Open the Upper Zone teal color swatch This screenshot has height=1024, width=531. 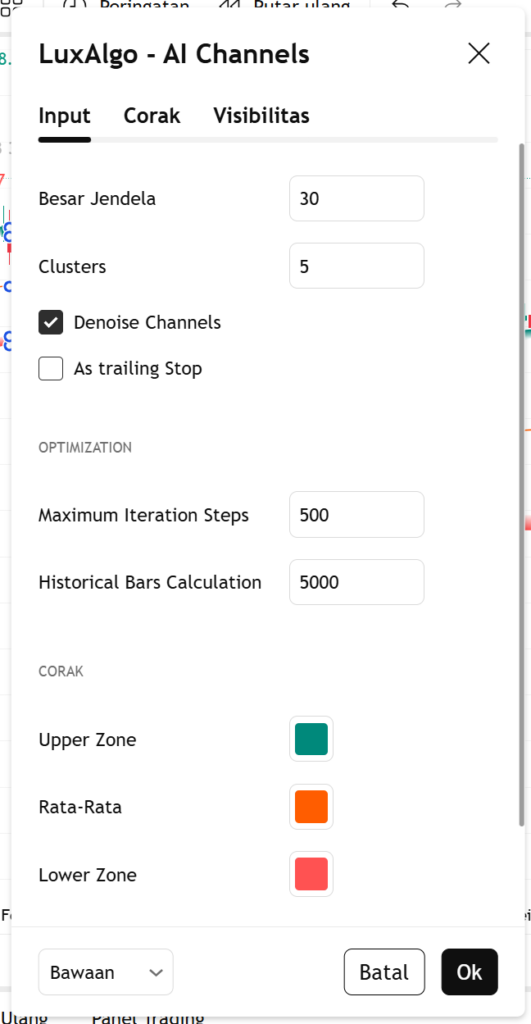pos(312,739)
